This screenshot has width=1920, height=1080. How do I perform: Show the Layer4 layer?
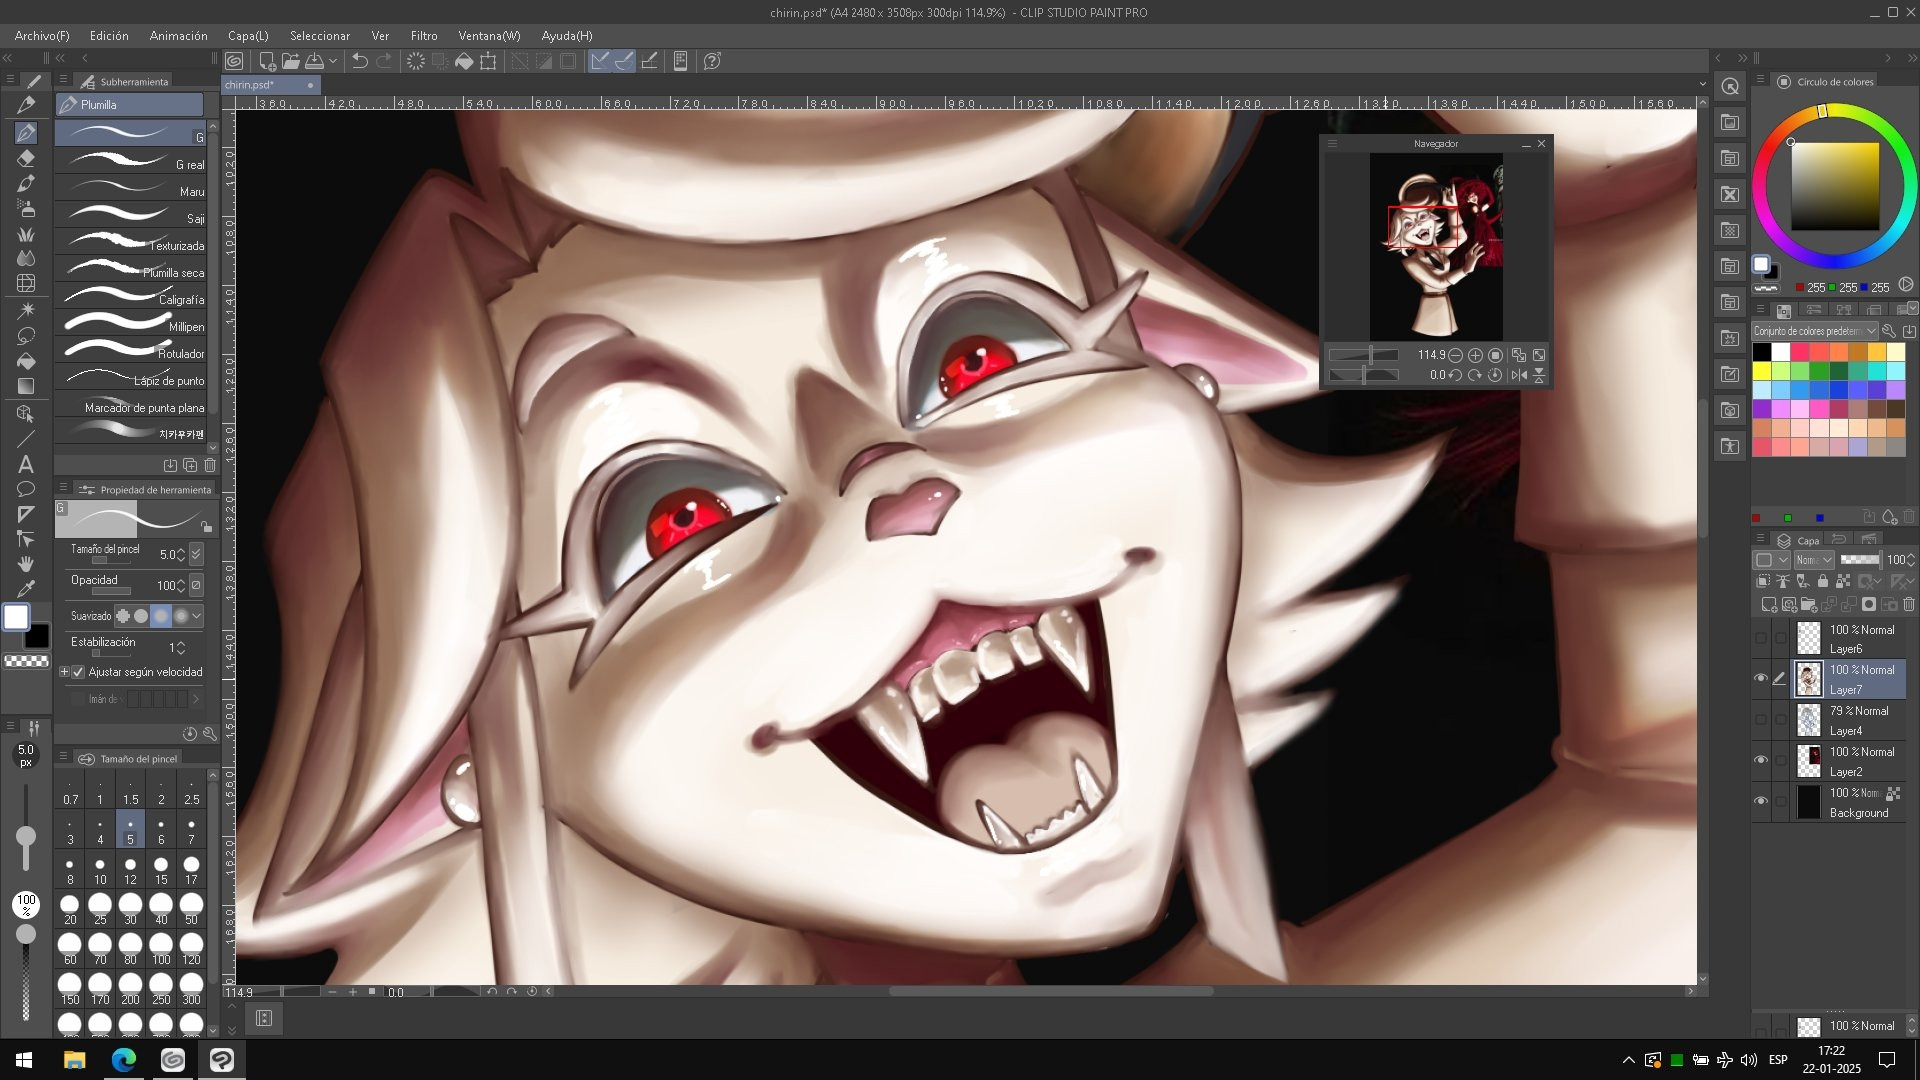click(x=1761, y=719)
